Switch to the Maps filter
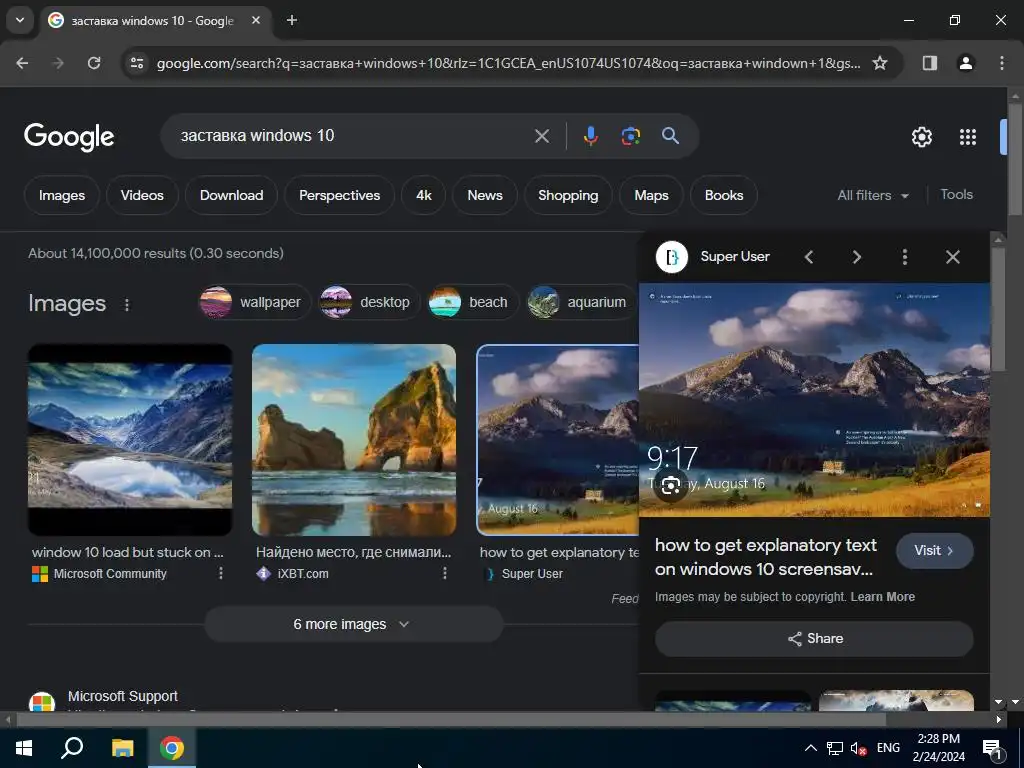This screenshot has height=768, width=1024. click(651, 195)
